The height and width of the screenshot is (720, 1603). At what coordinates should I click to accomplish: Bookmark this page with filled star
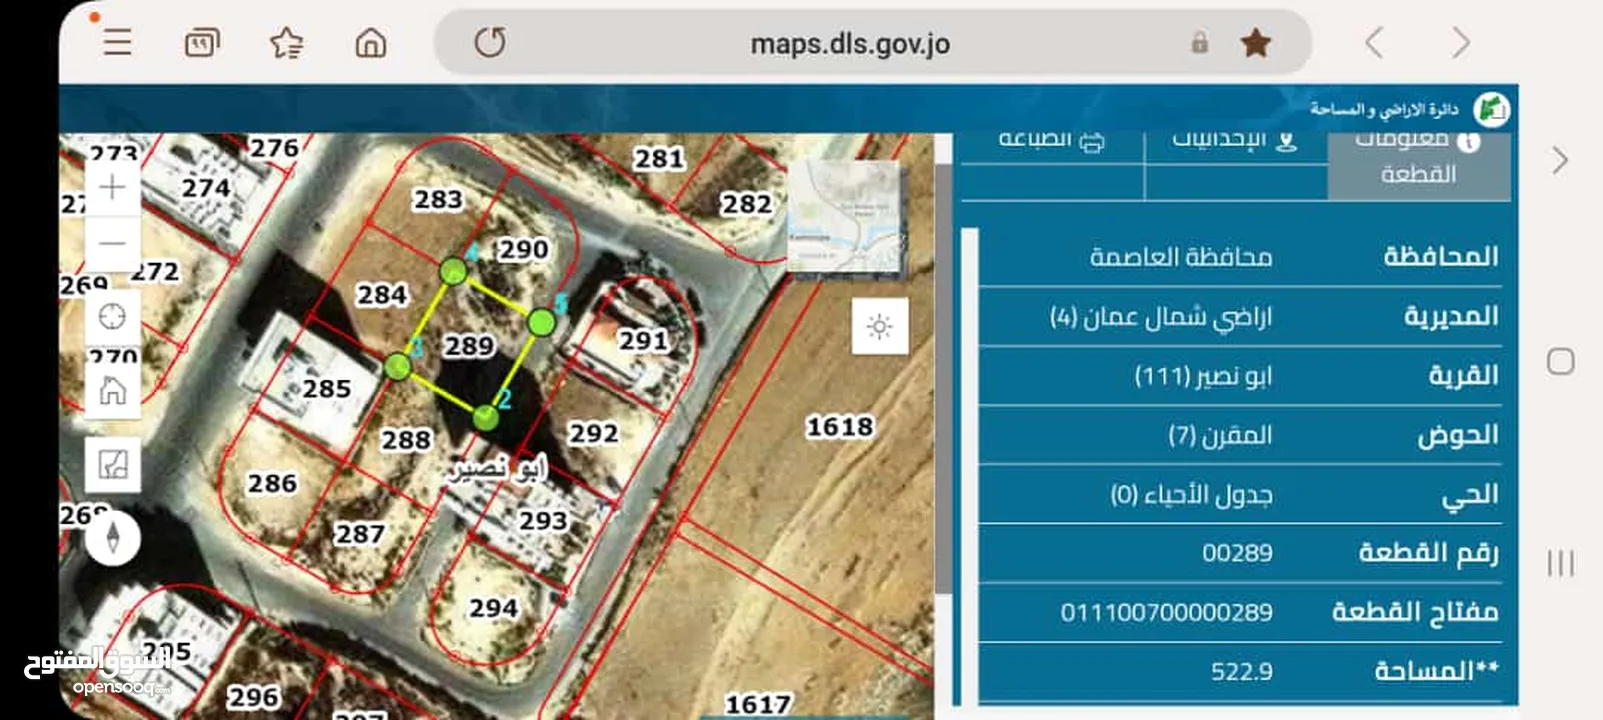pyautogui.click(x=1255, y=43)
